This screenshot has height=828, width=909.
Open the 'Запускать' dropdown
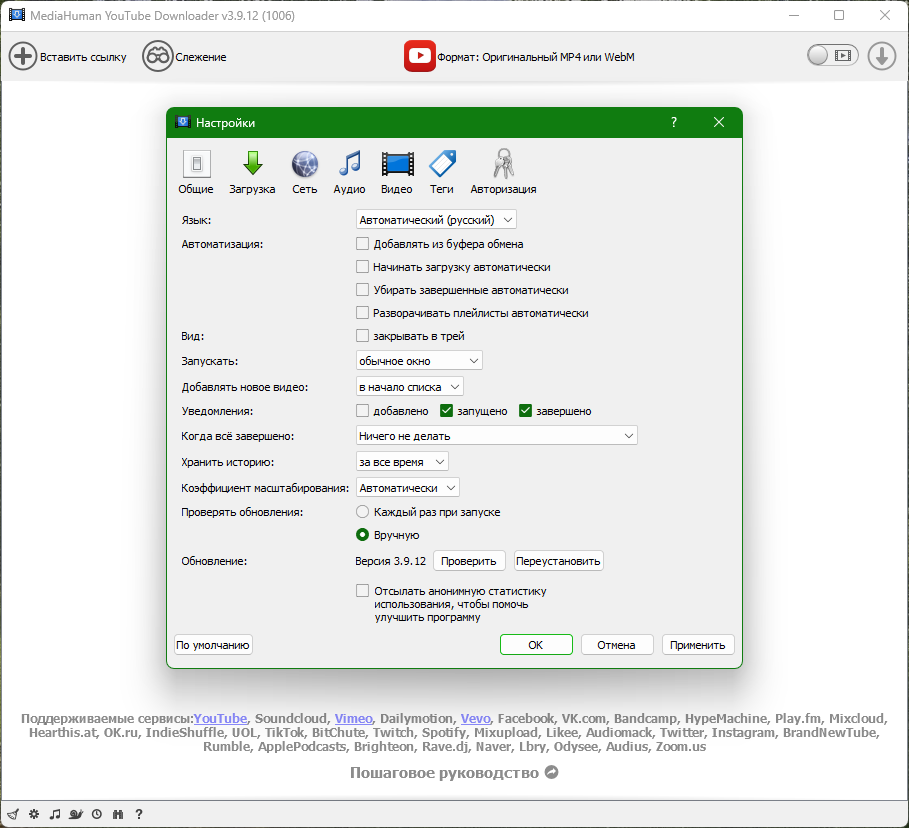(418, 360)
